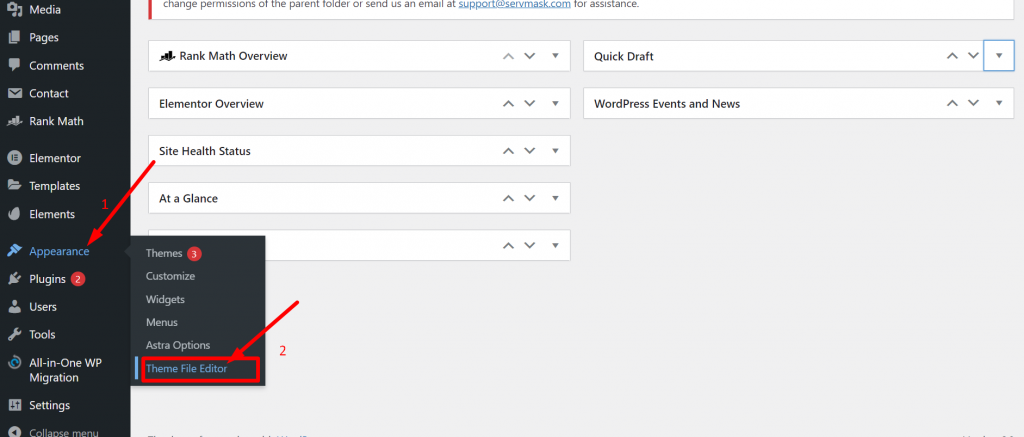Image resolution: width=1024 pixels, height=437 pixels.
Task: Toggle WordPress Events and News triangle
Action: [x=999, y=103]
